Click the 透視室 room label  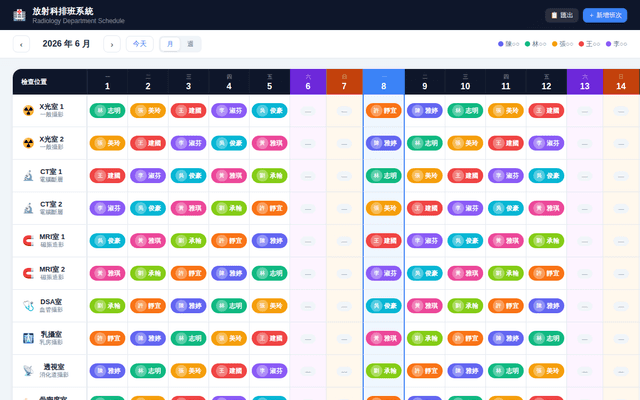coord(54,367)
